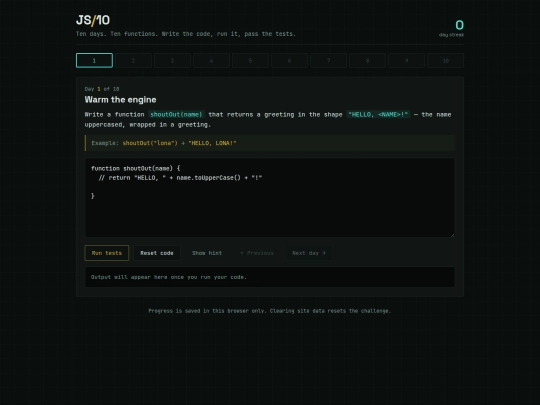Click the day streak counter 0
The image size is (540, 405).
459,25
